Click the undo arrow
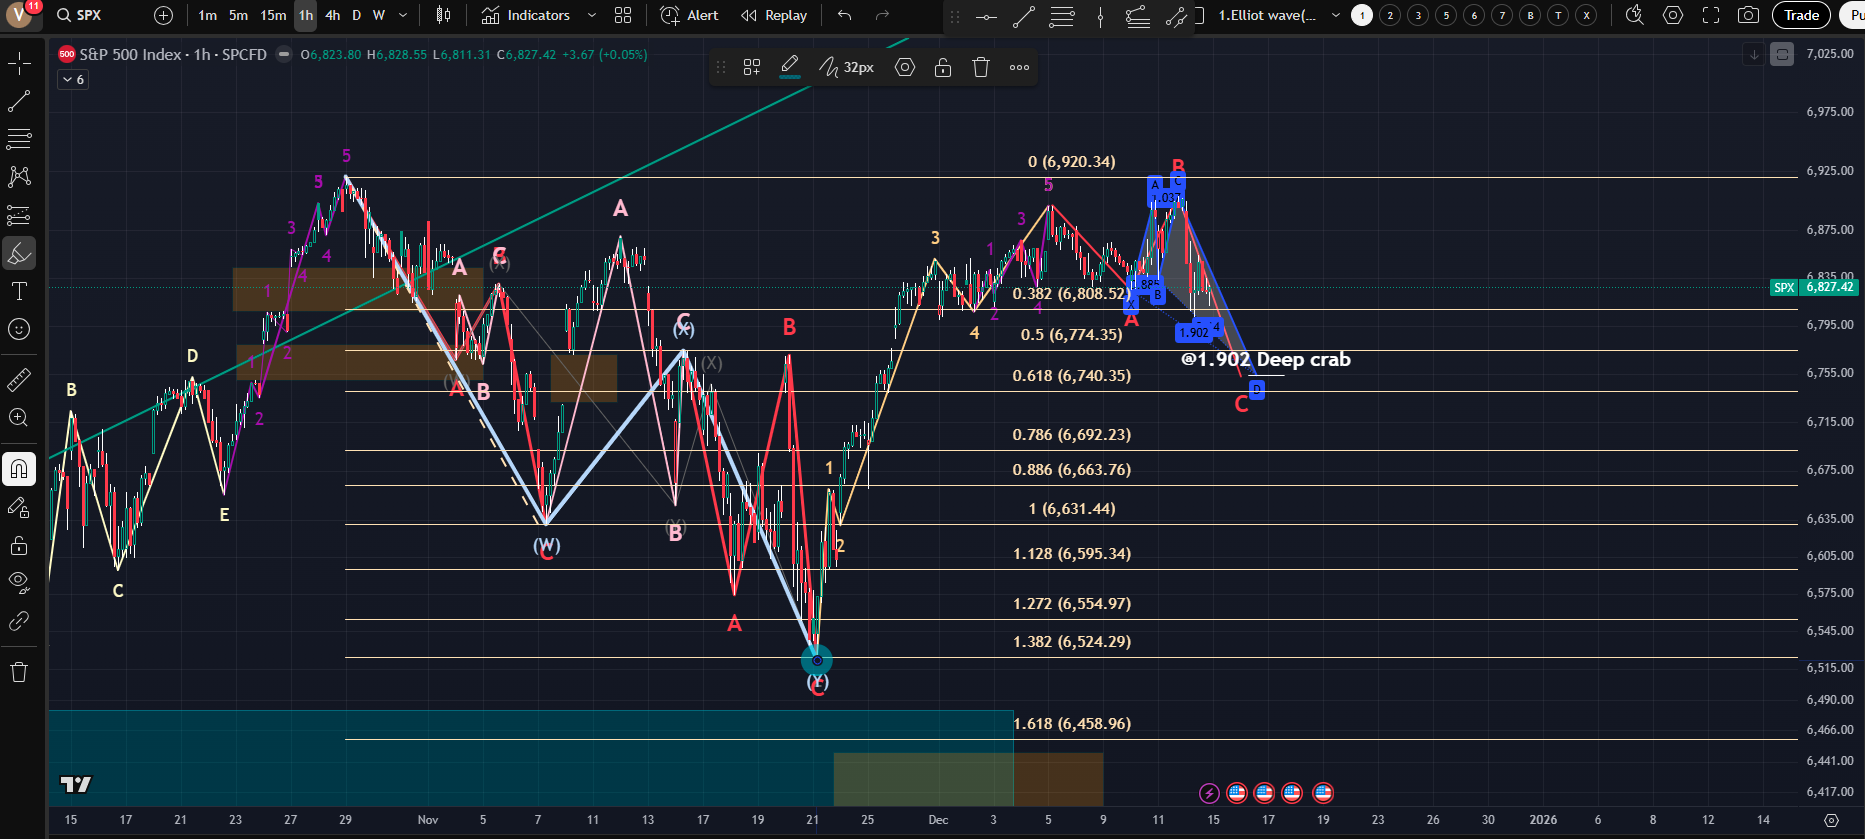This screenshot has height=839, width=1865. 845,15
